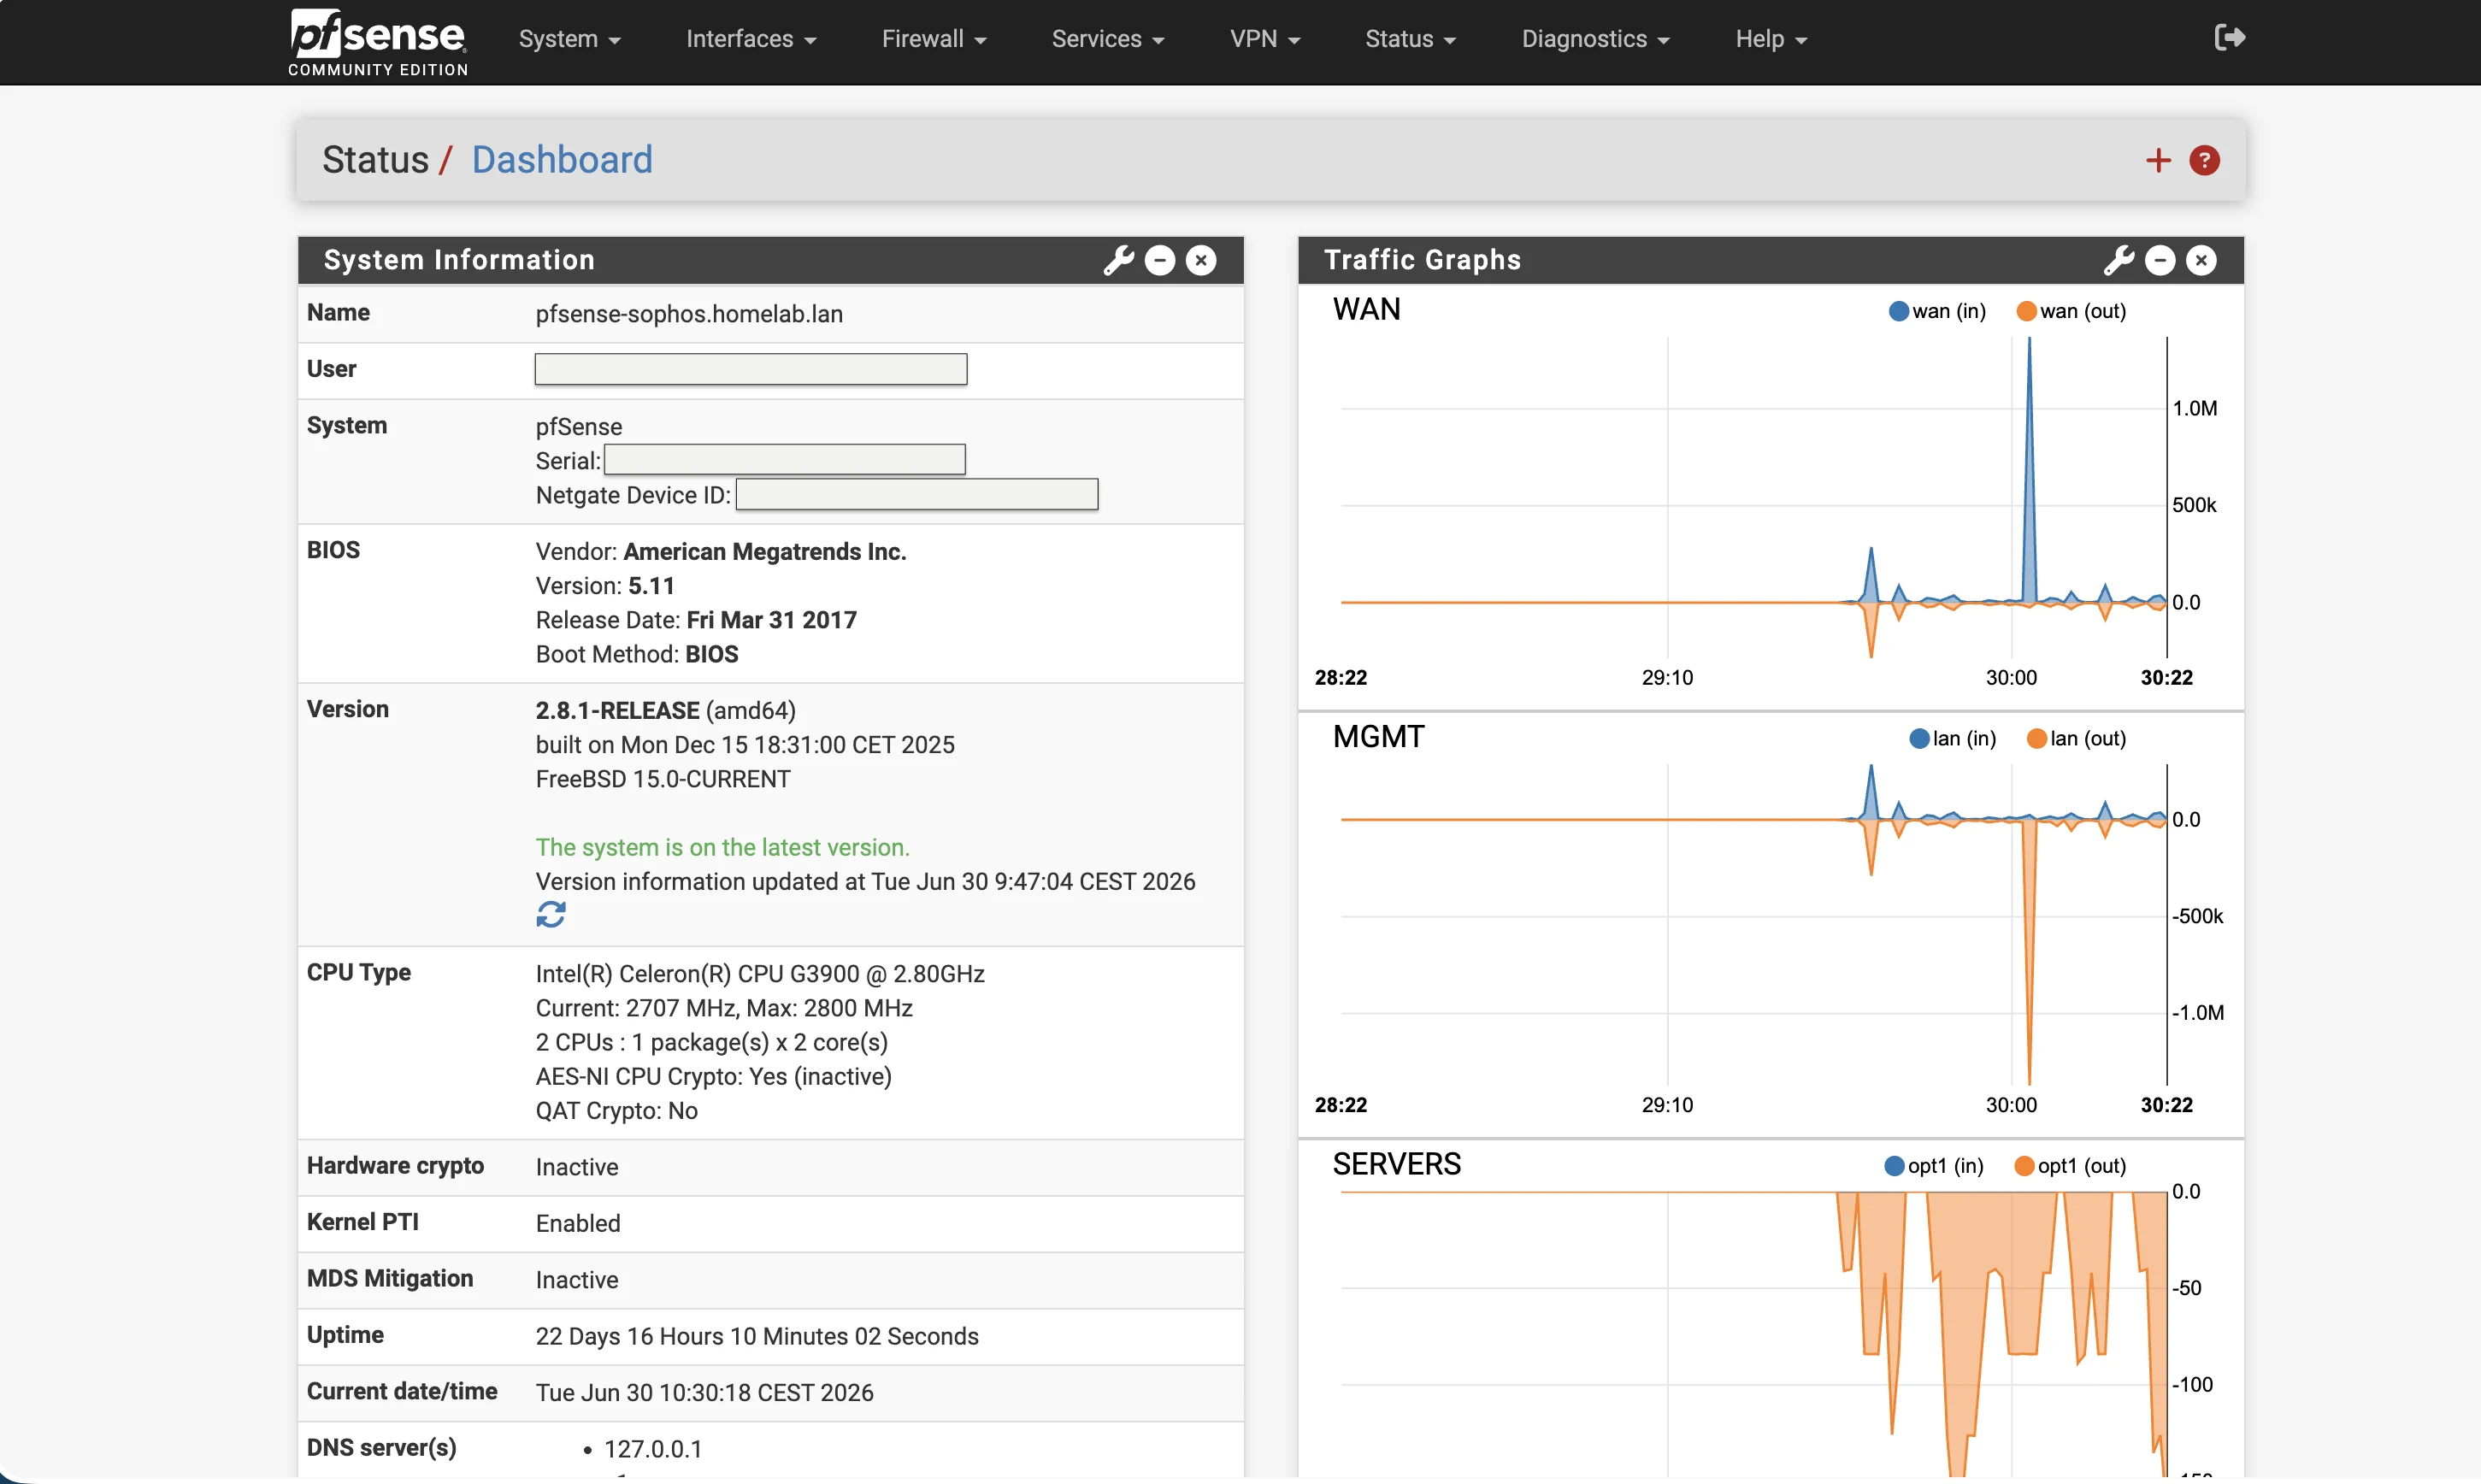Click the SERVERS graph title

tap(1396, 1164)
